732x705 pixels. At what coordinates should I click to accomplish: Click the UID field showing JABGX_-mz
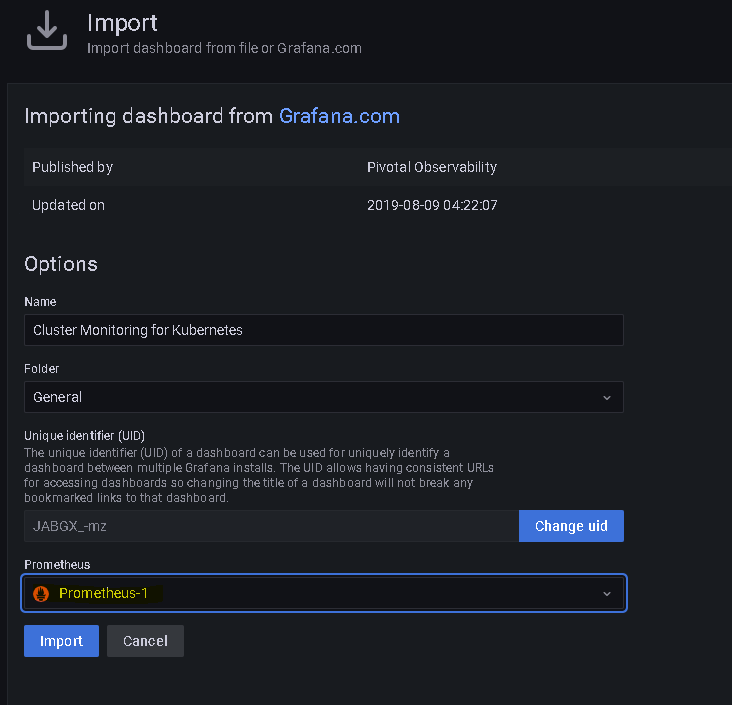pos(271,526)
